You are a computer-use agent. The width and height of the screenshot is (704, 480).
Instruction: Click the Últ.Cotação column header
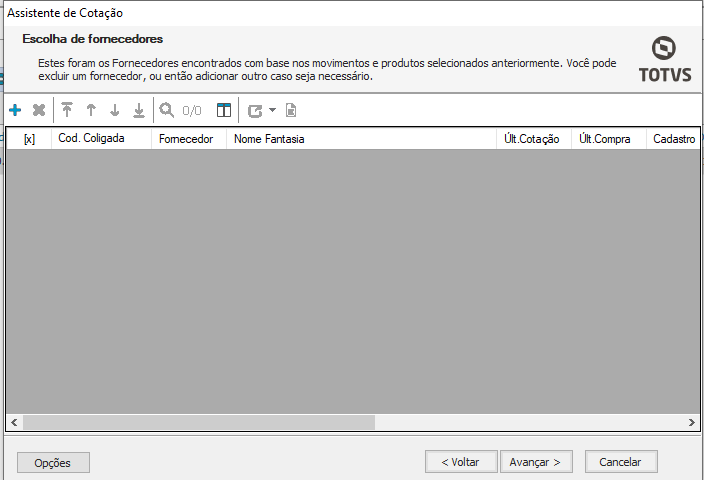[x=534, y=139]
